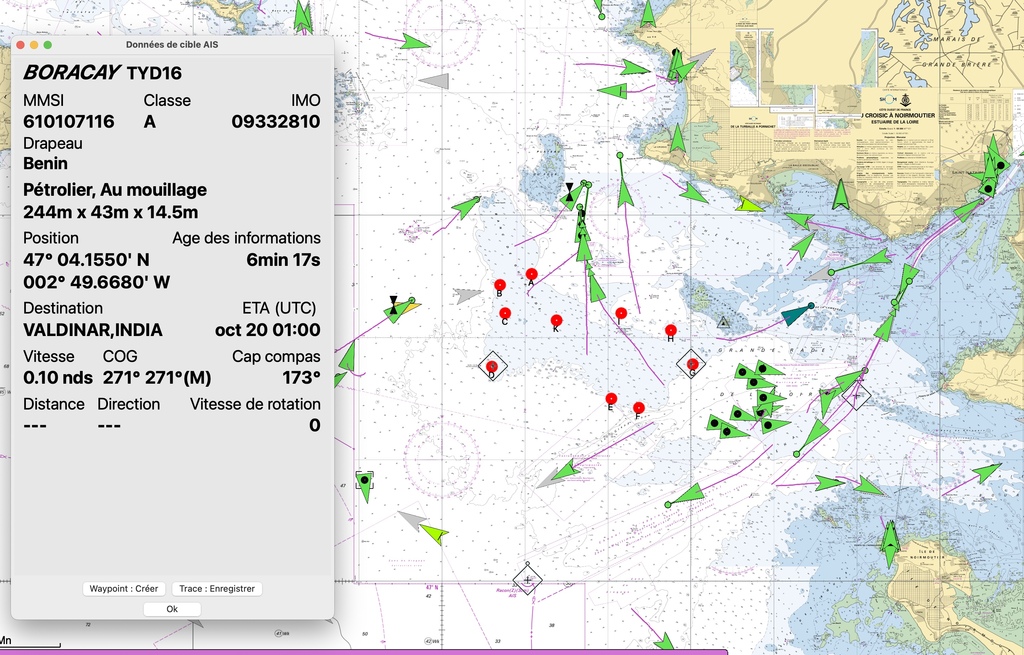Click the Trace : Enregistrer button
Viewport: 1024px width, 655px height.
click(217, 589)
